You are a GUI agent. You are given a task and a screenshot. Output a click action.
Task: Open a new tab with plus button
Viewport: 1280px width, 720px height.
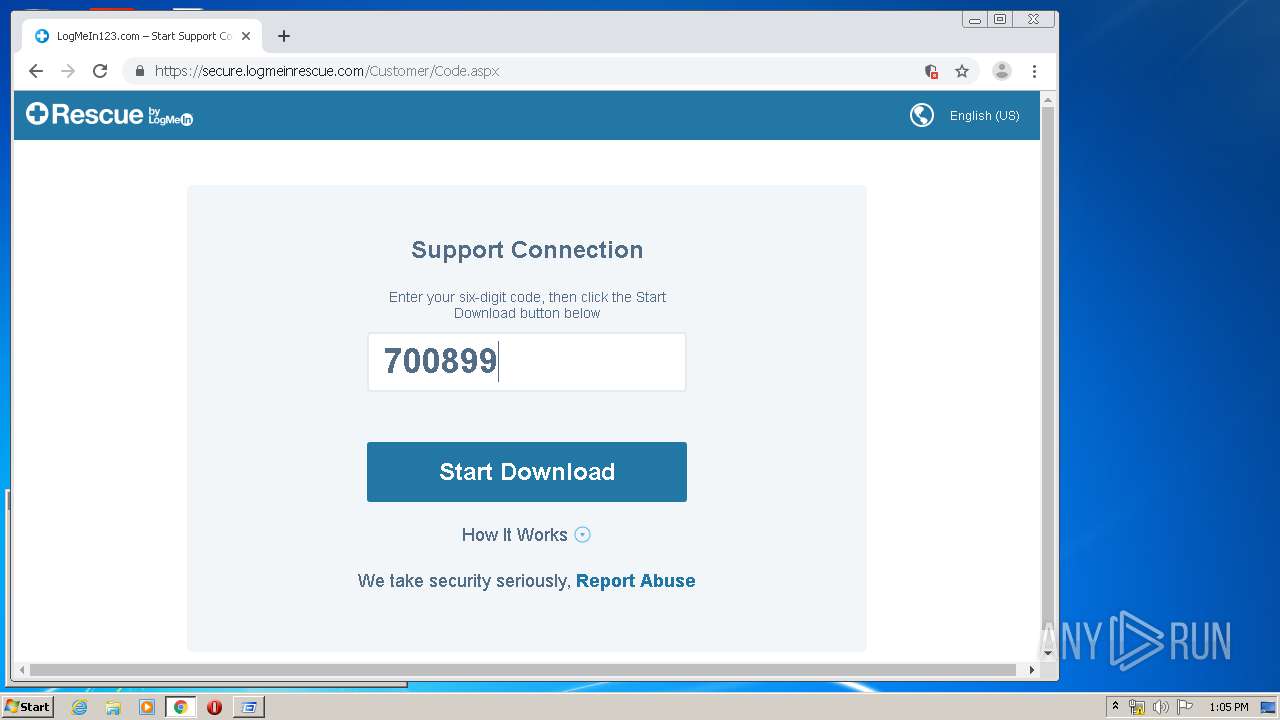[x=284, y=36]
